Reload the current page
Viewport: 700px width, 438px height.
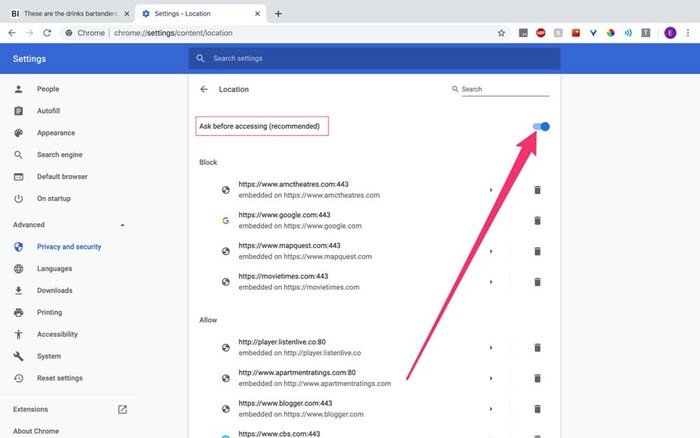[47, 33]
